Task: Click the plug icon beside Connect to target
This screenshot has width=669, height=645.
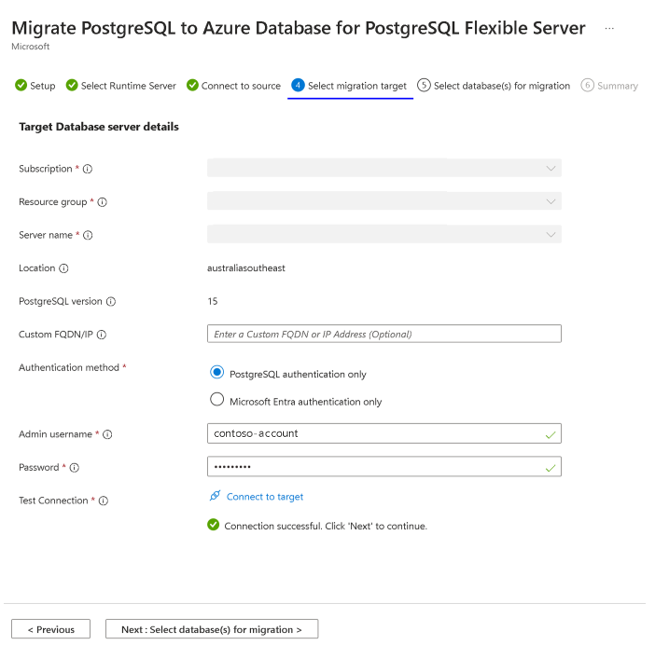Action: pyautogui.click(x=215, y=496)
